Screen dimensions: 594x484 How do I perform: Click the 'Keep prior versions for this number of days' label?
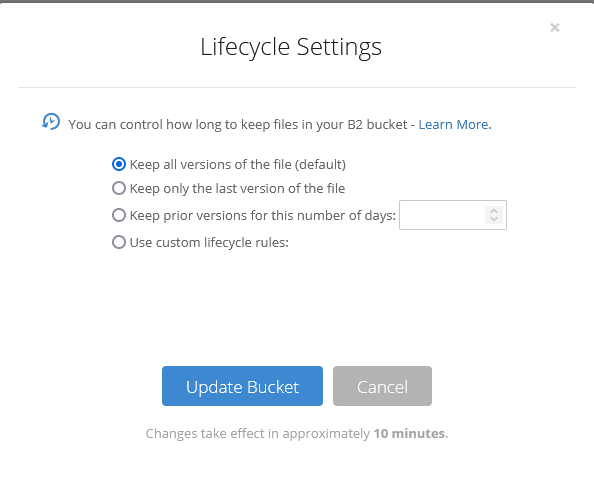(263, 215)
